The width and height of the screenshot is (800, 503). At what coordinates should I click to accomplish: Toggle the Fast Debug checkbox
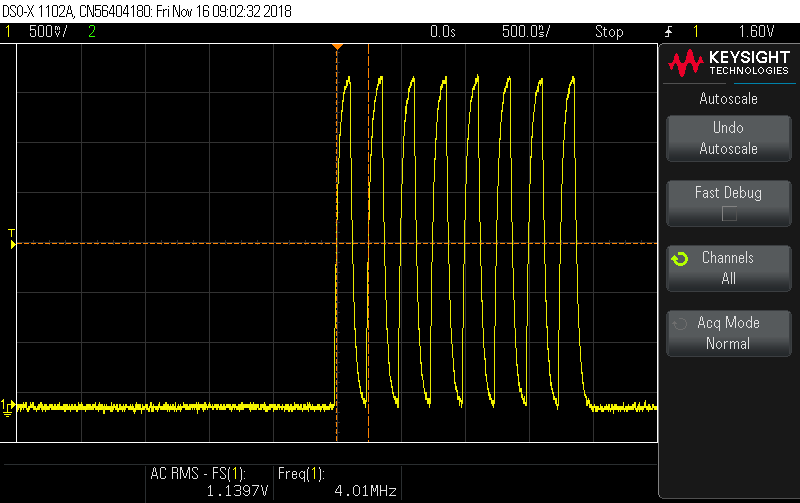coord(729,214)
